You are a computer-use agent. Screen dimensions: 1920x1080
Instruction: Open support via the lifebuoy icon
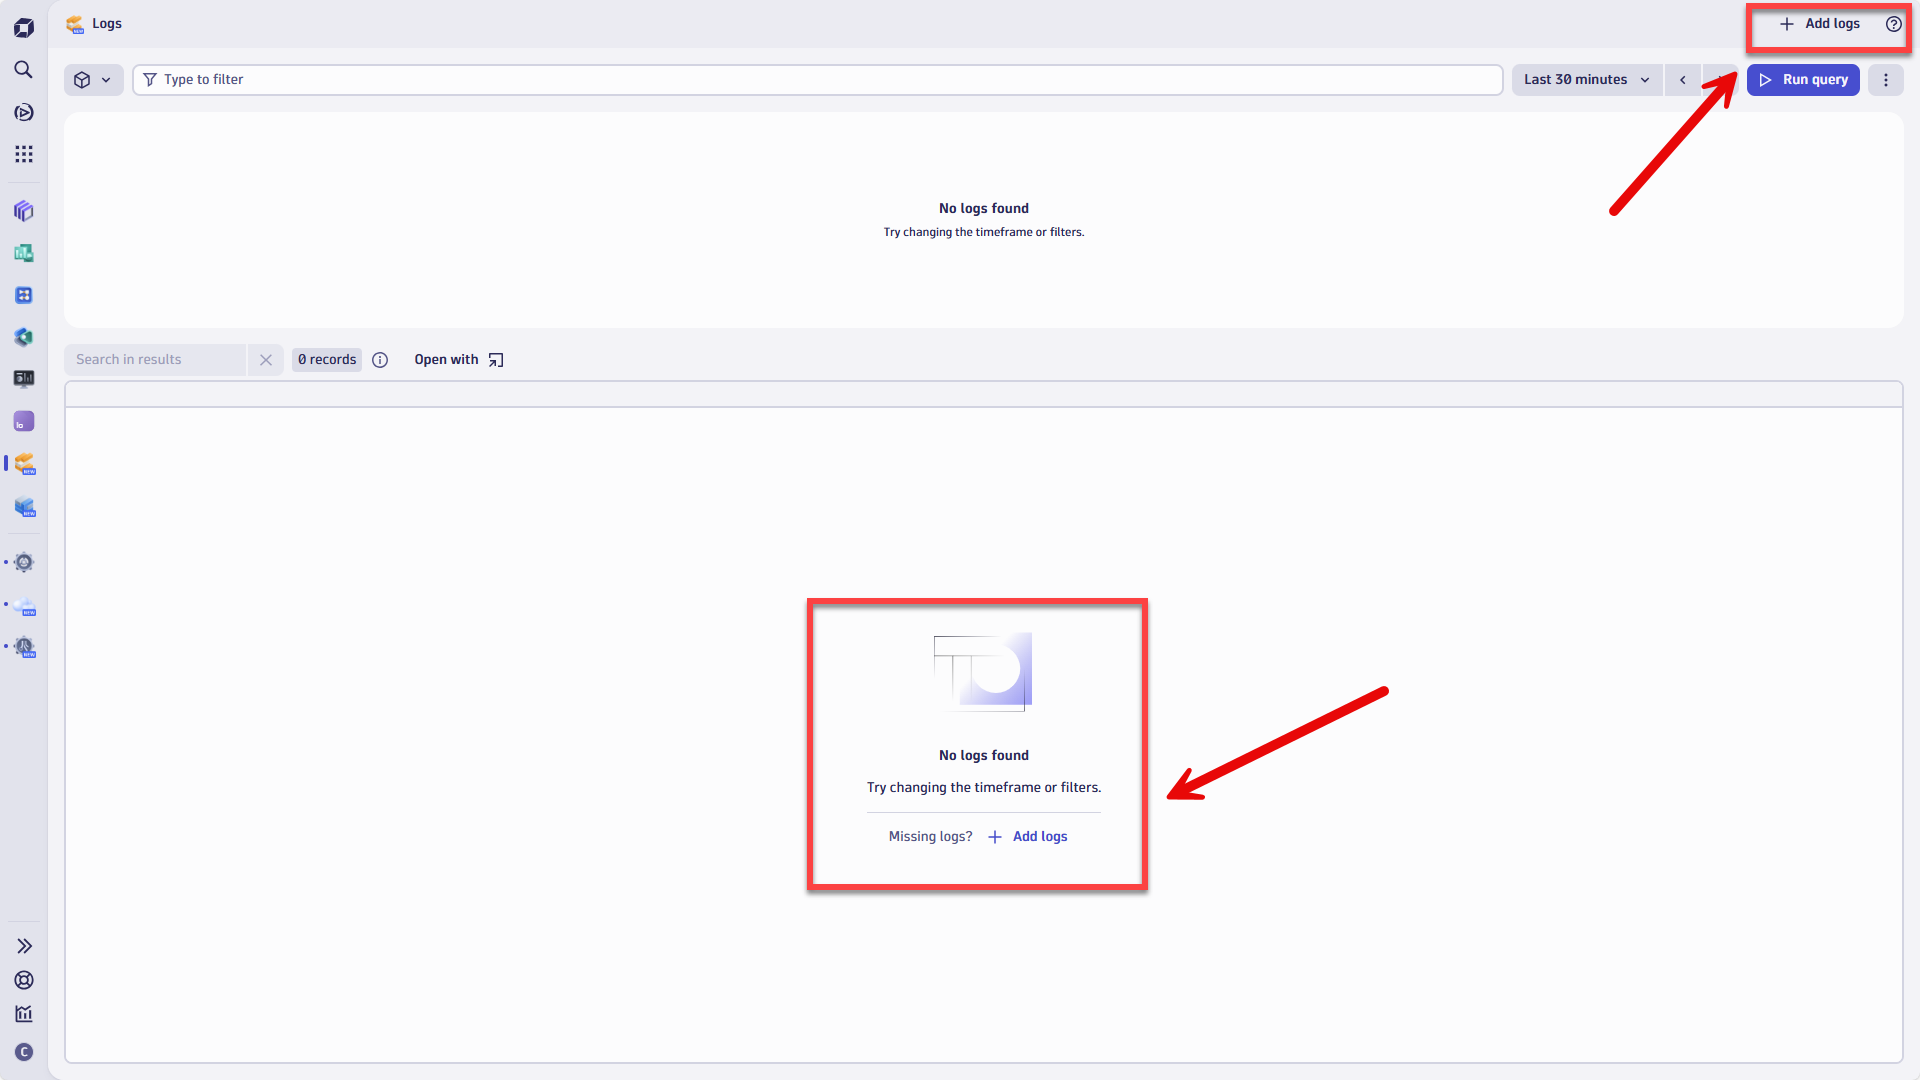[x=24, y=980]
